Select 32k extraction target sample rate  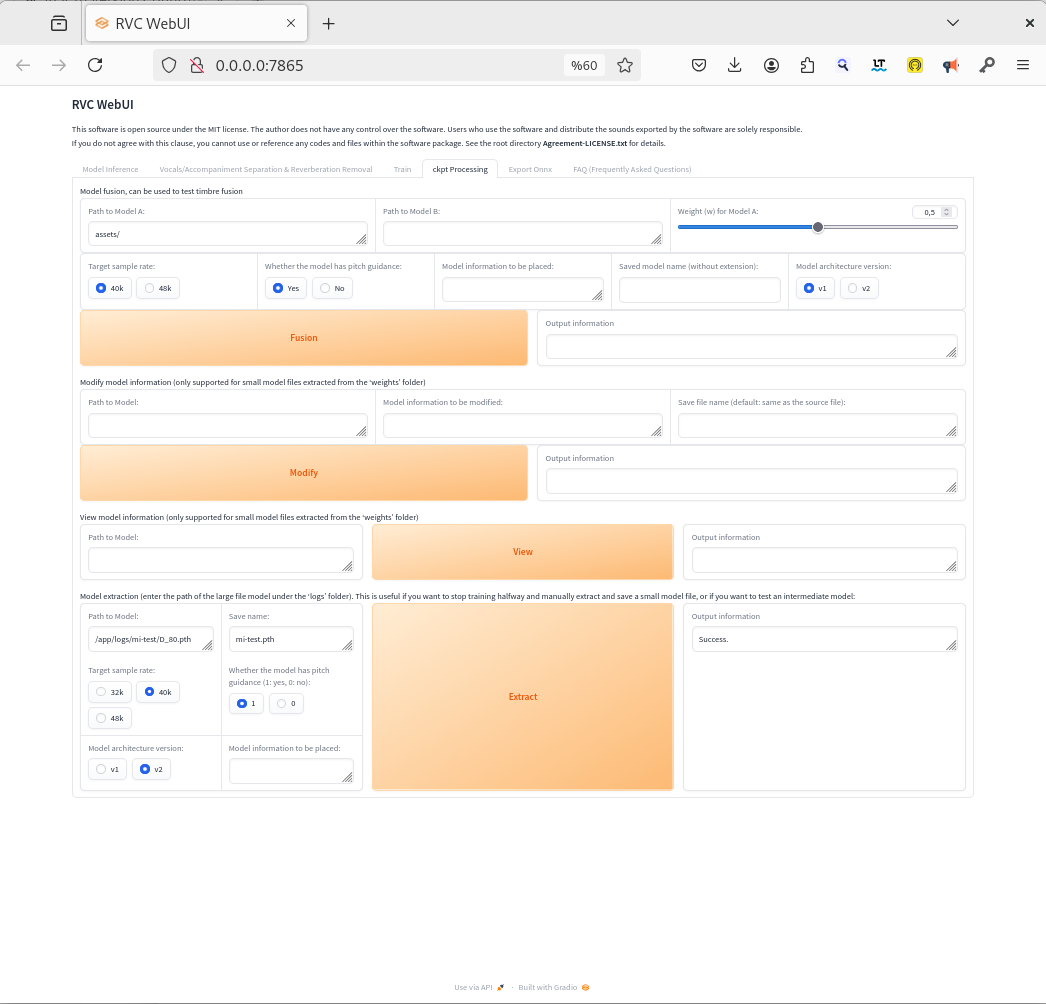click(109, 692)
